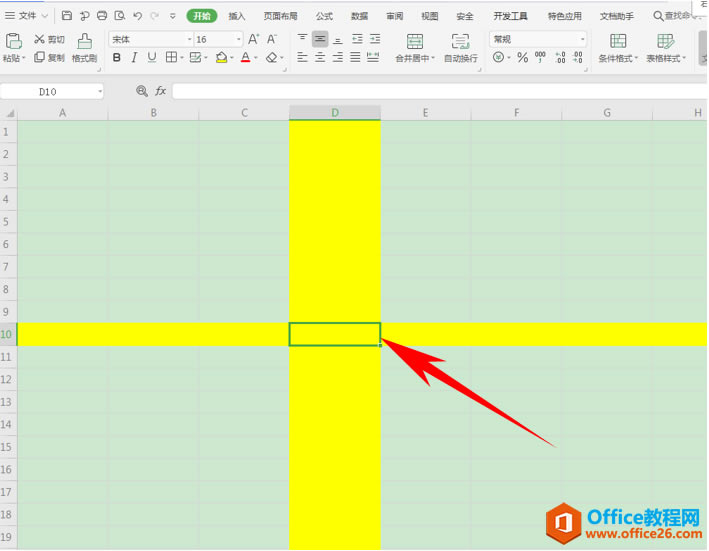Click the Conditional Formatting (条件格式) icon
The image size is (709, 551).
click(618, 41)
